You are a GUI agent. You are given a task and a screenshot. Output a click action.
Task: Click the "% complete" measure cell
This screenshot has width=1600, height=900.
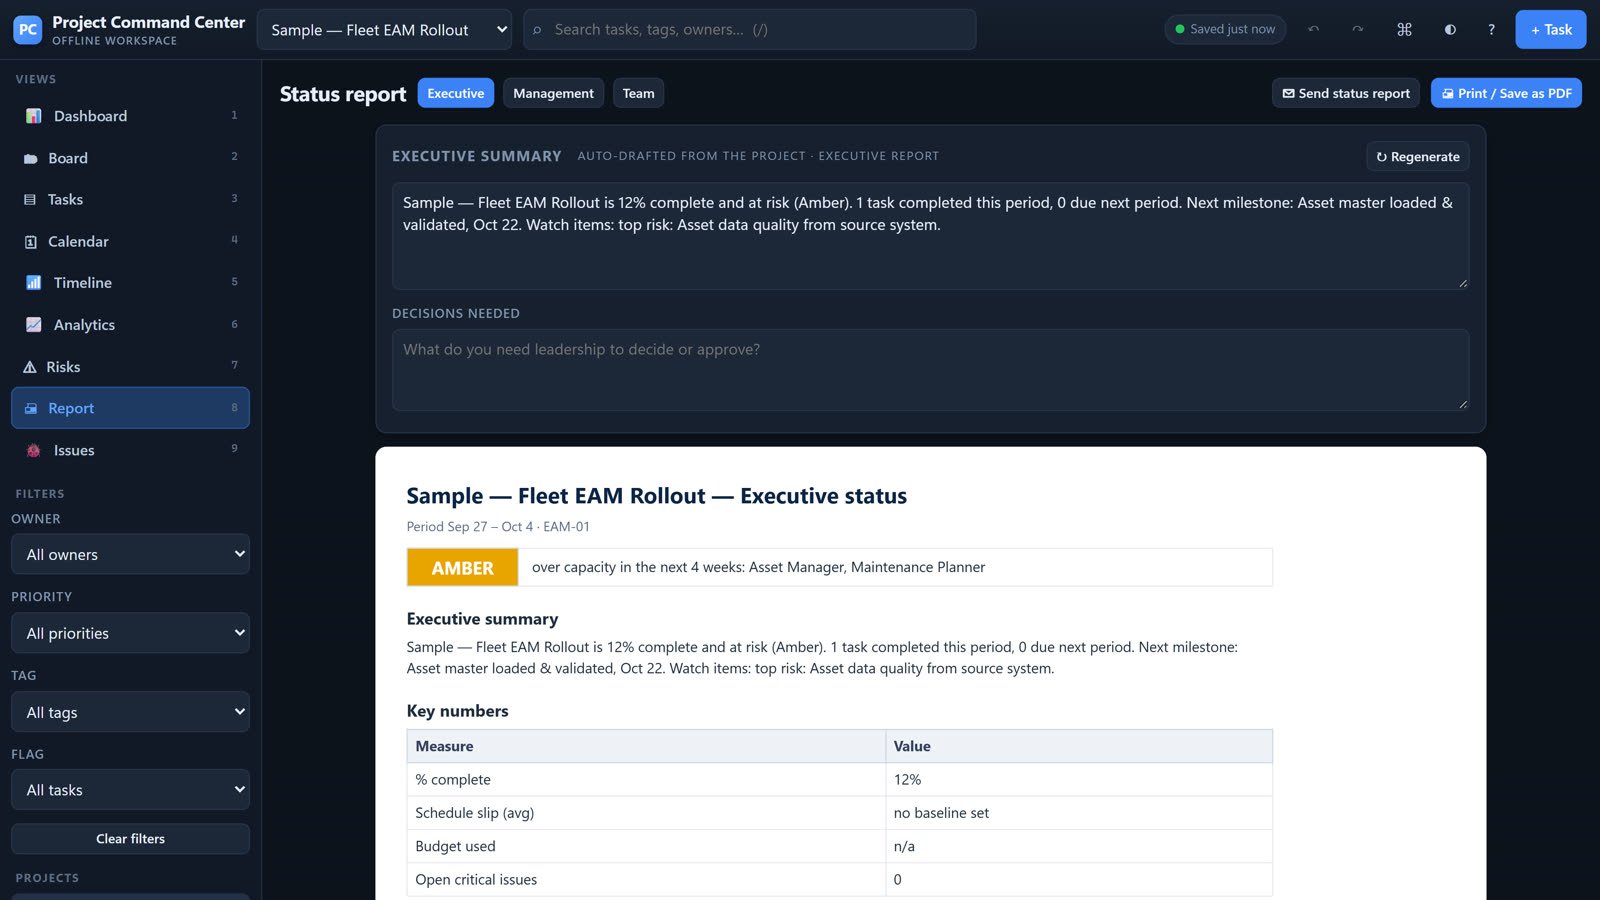coord(646,780)
